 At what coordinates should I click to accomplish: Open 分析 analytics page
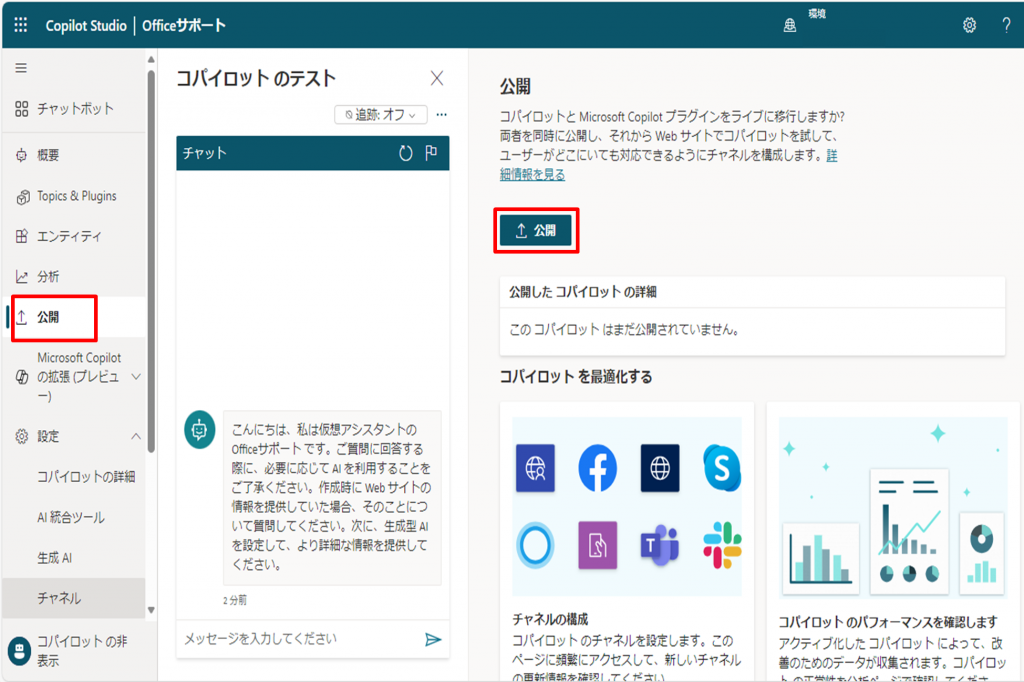point(74,277)
